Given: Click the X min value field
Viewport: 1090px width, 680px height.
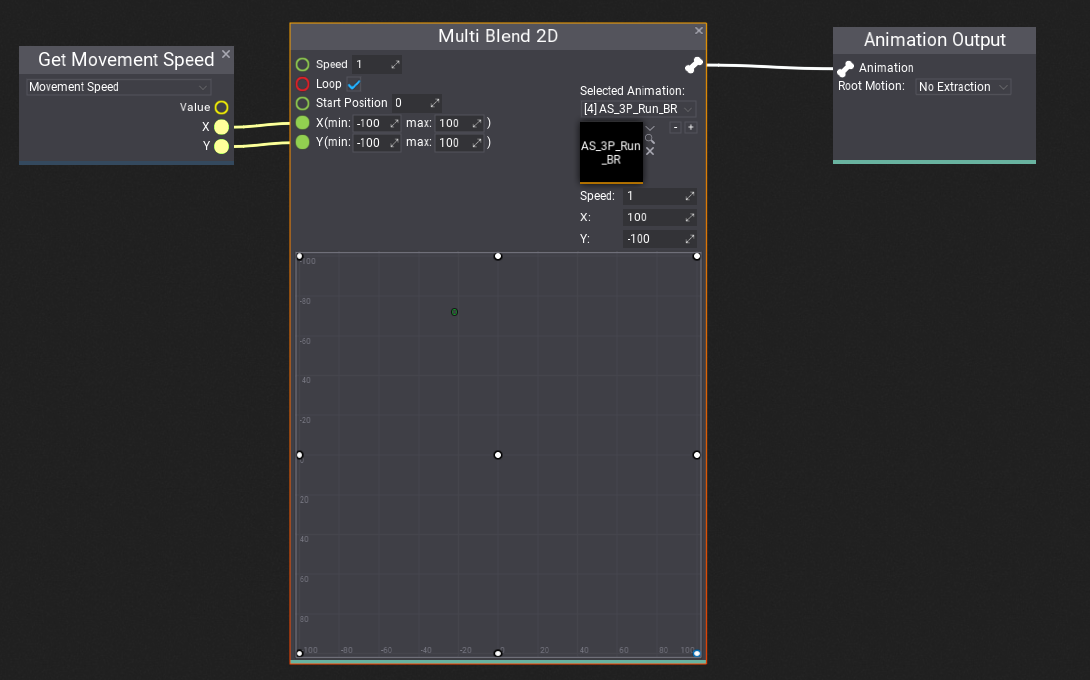Looking at the screenshot, I should [x=371, y=123].
